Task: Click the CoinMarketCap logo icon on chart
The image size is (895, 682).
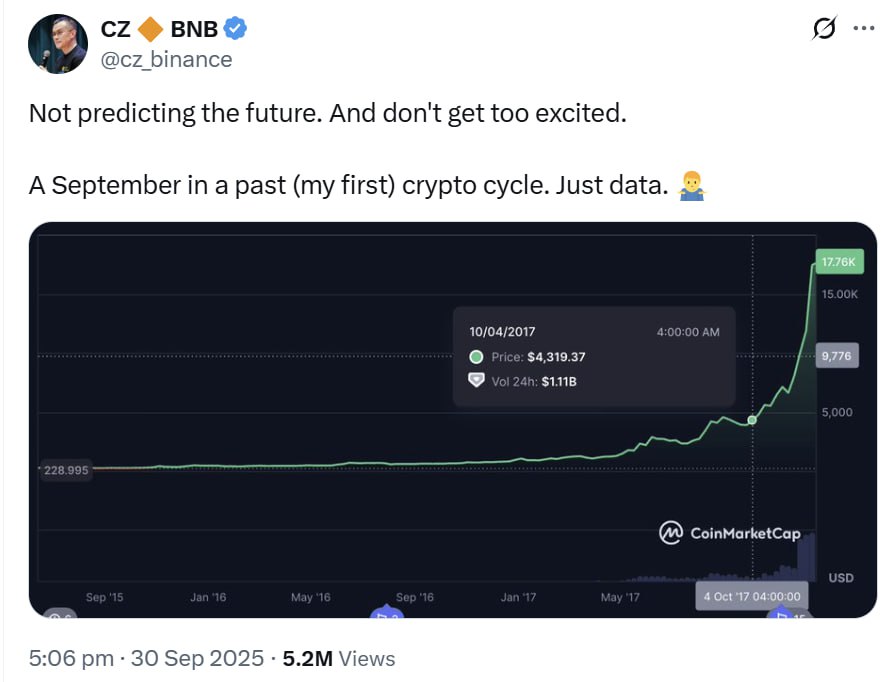Action: click(x=670, y=532)
